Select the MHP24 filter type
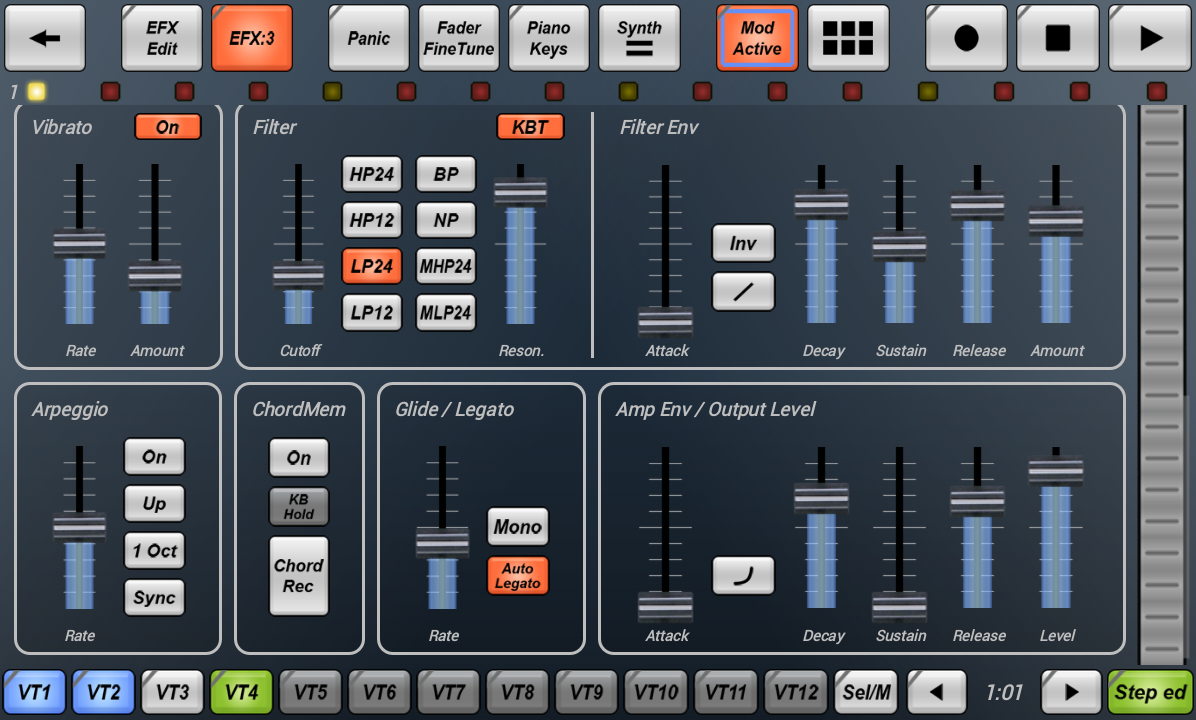The width and height of the screenshot is (1196, 720). (445, 266)
